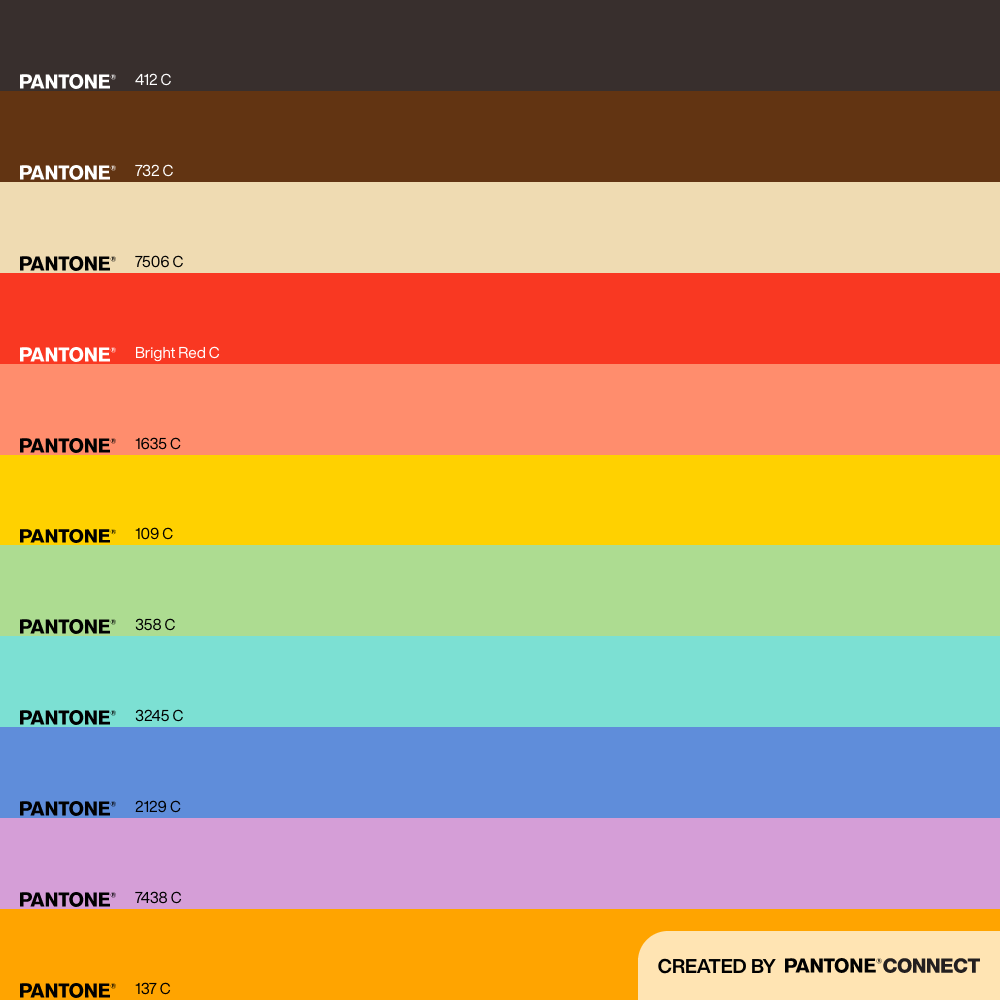Click the '1635 C' color code text
The height and width of the screenshot is (1000, 1000).
pyautogui.click(x=158, y=444)
